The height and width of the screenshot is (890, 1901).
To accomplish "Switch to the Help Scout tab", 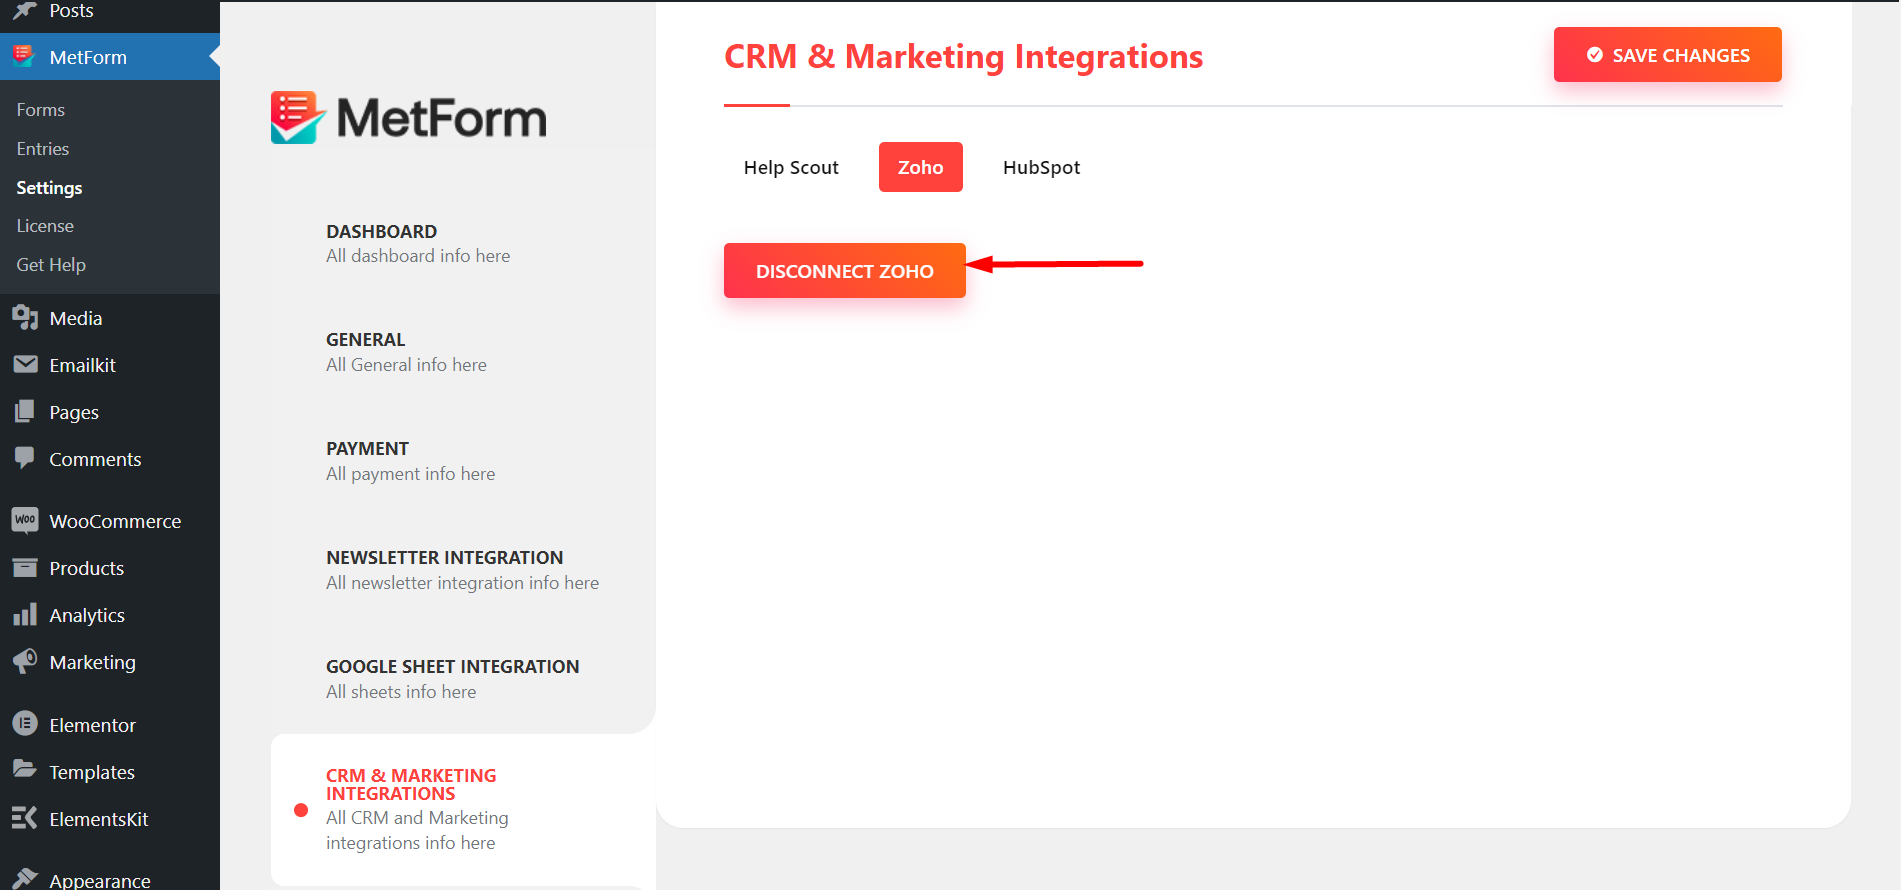I will tap(791, 167).
